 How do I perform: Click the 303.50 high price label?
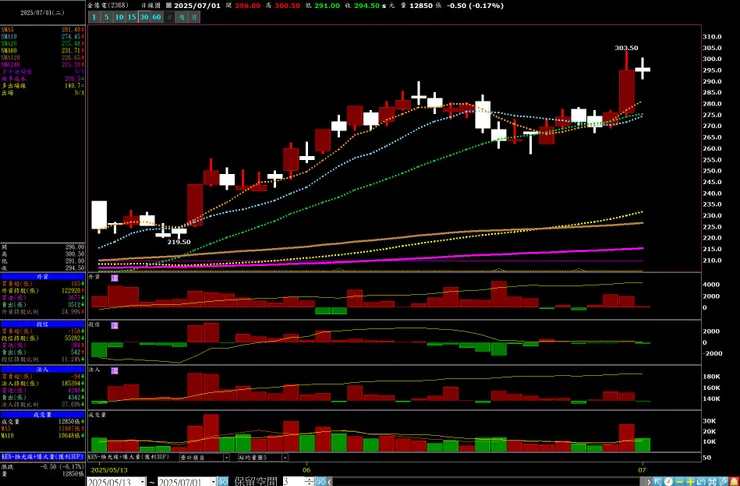click(x=626, y=48)
